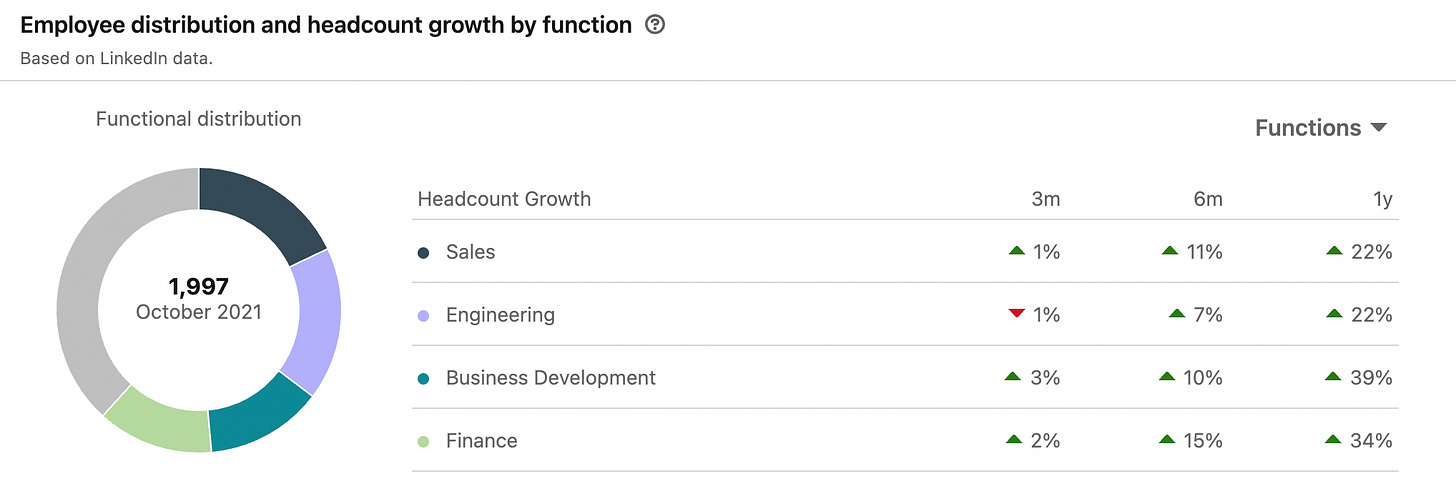The image size is (1456, 496).
Task: Click the green up arrow for Finance 1y
Action: point(1334,440)
